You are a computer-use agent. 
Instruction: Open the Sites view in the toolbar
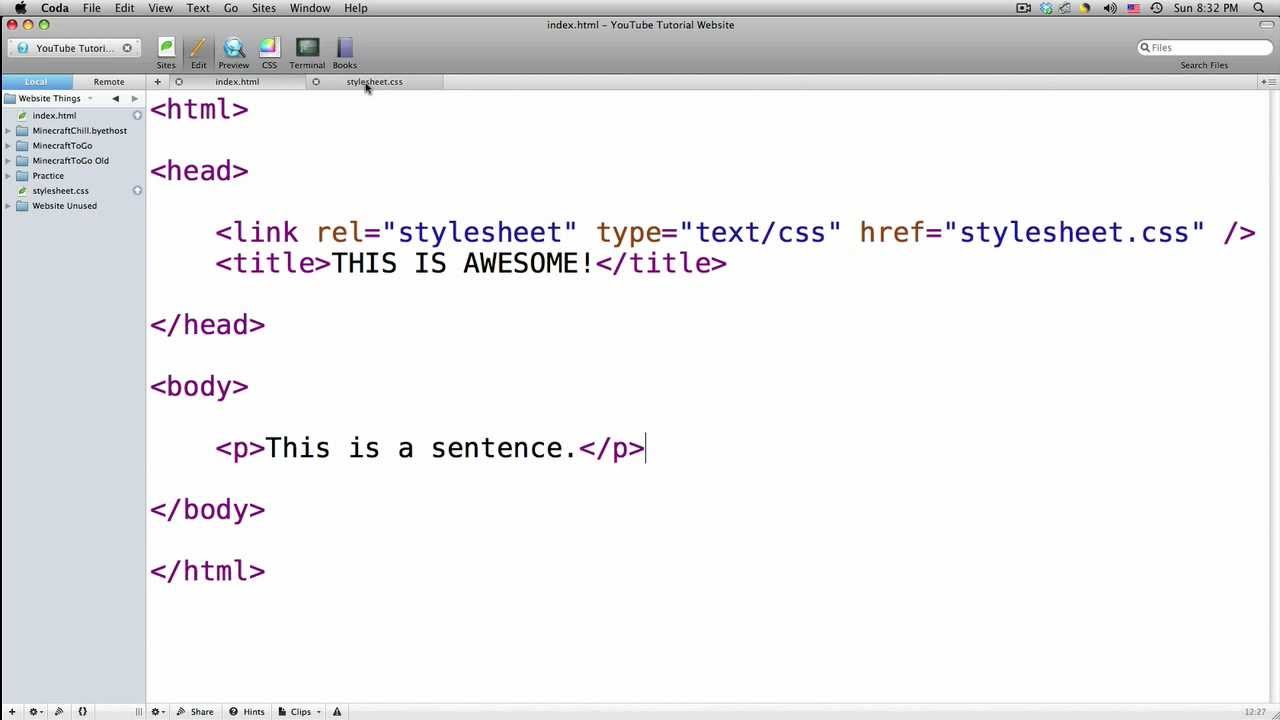[166, 53]
